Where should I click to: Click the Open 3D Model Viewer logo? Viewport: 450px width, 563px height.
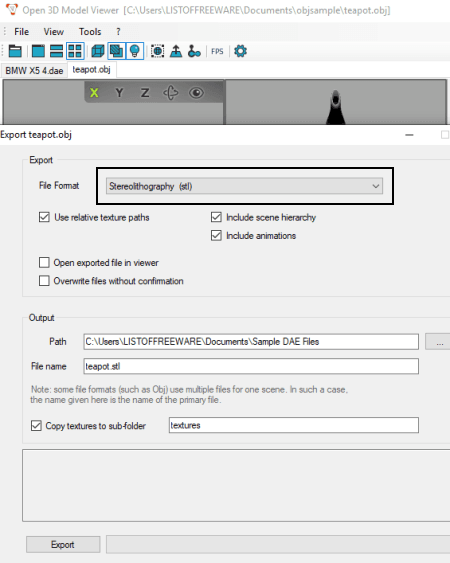click(12, 9)
